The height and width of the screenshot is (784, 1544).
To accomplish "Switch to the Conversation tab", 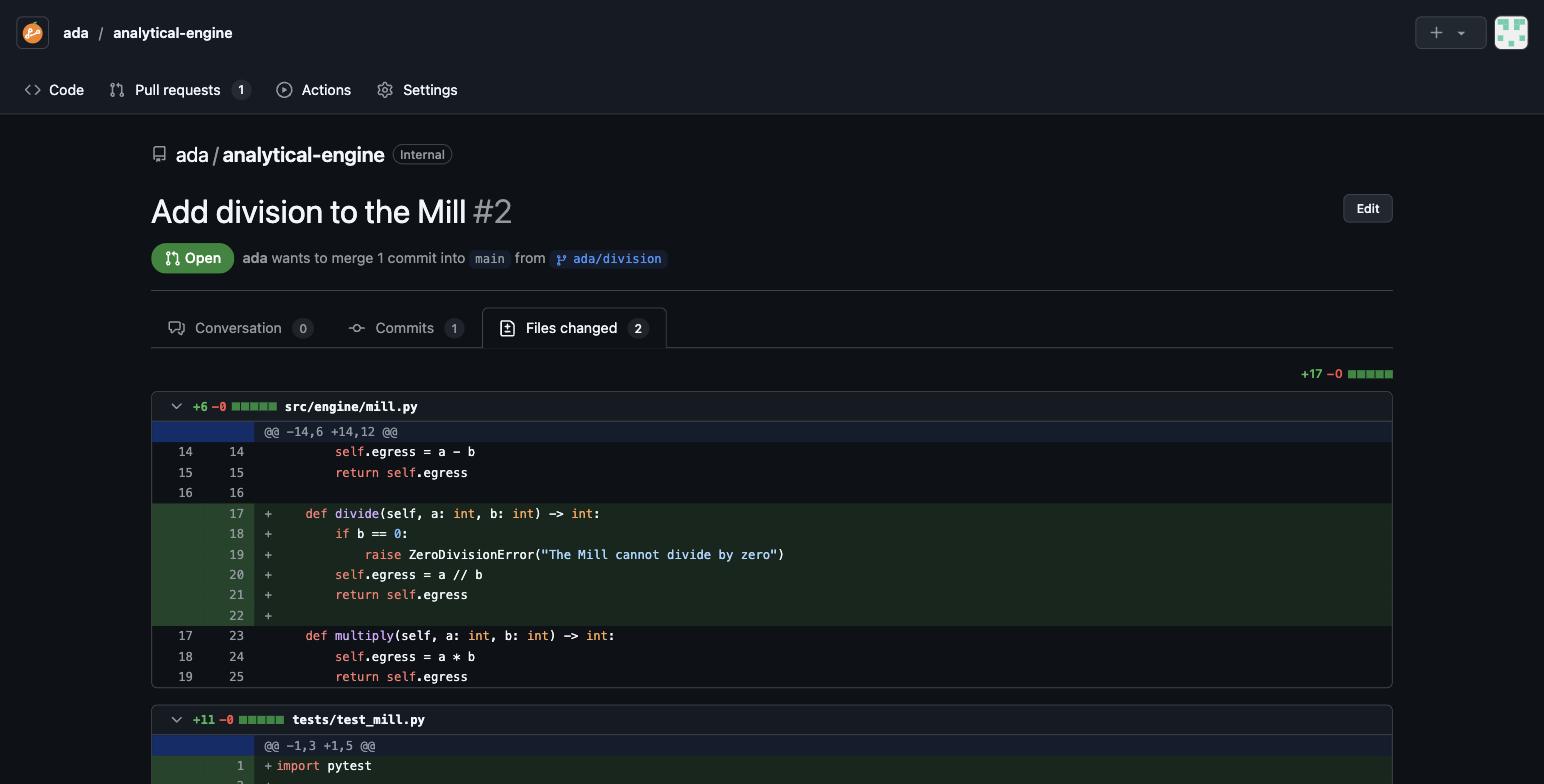I will [x=240, y=328].
